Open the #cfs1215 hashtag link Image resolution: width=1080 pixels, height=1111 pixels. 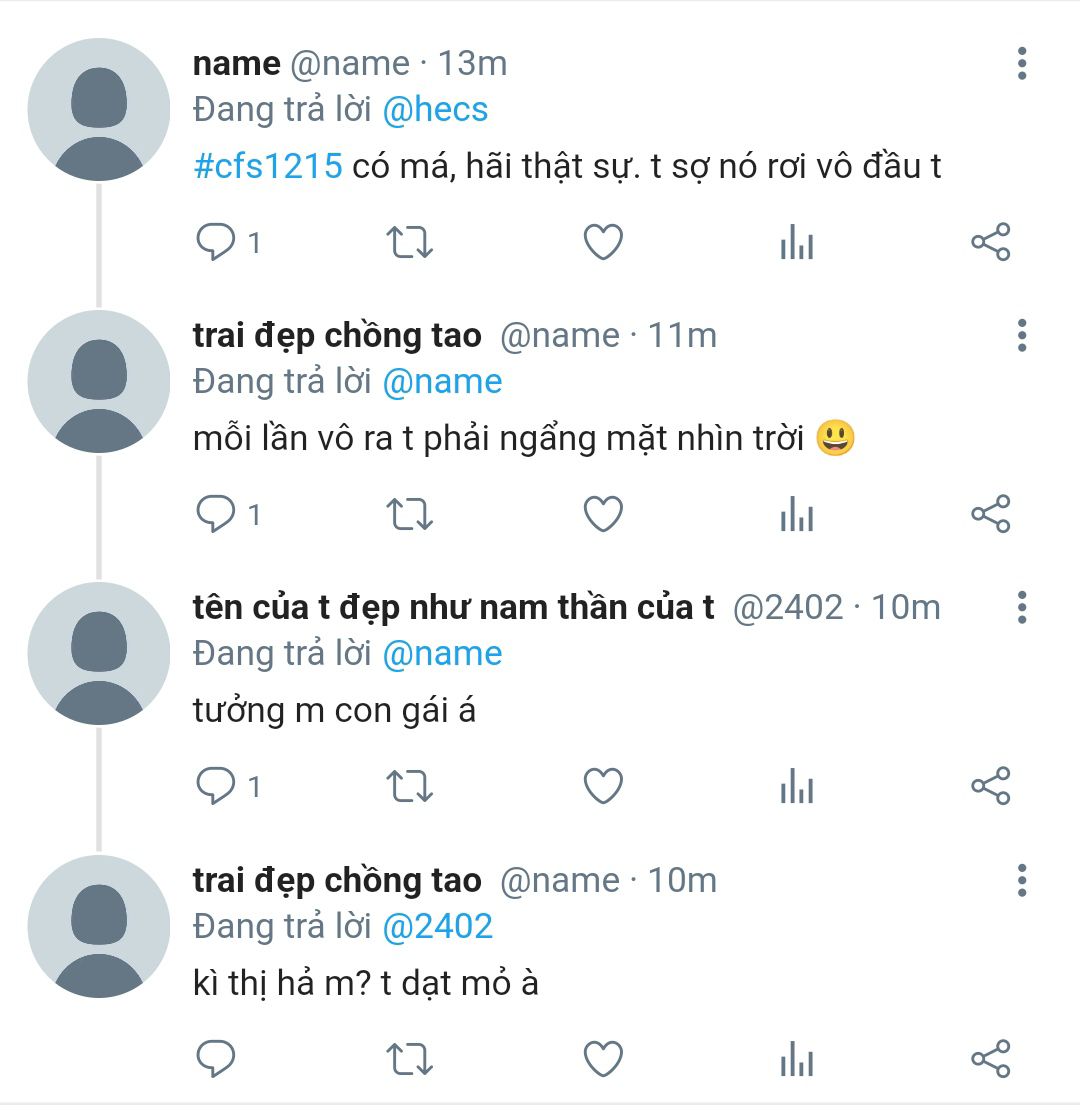click(267, 166)
